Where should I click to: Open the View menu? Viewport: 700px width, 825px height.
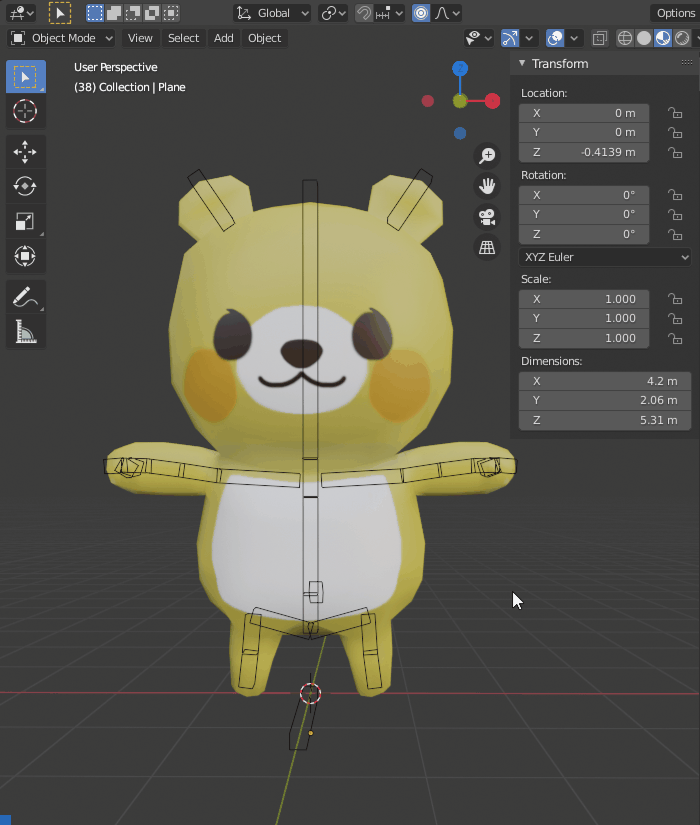point(140,38)
